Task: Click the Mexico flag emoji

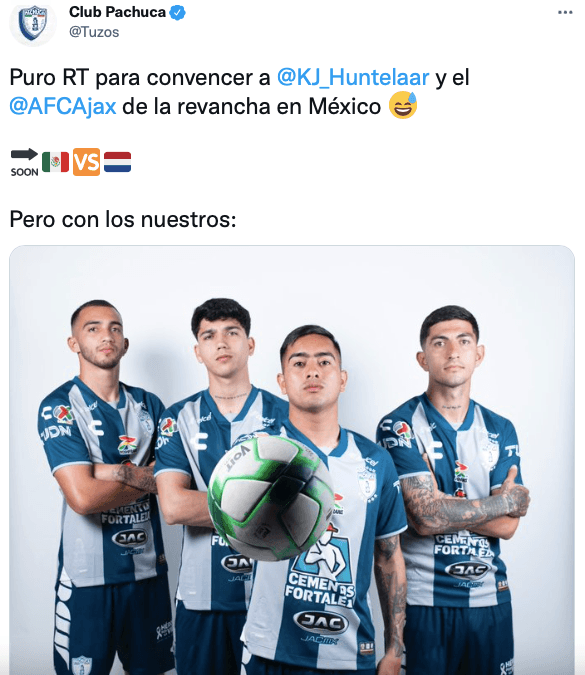Action: pos(56,162)
